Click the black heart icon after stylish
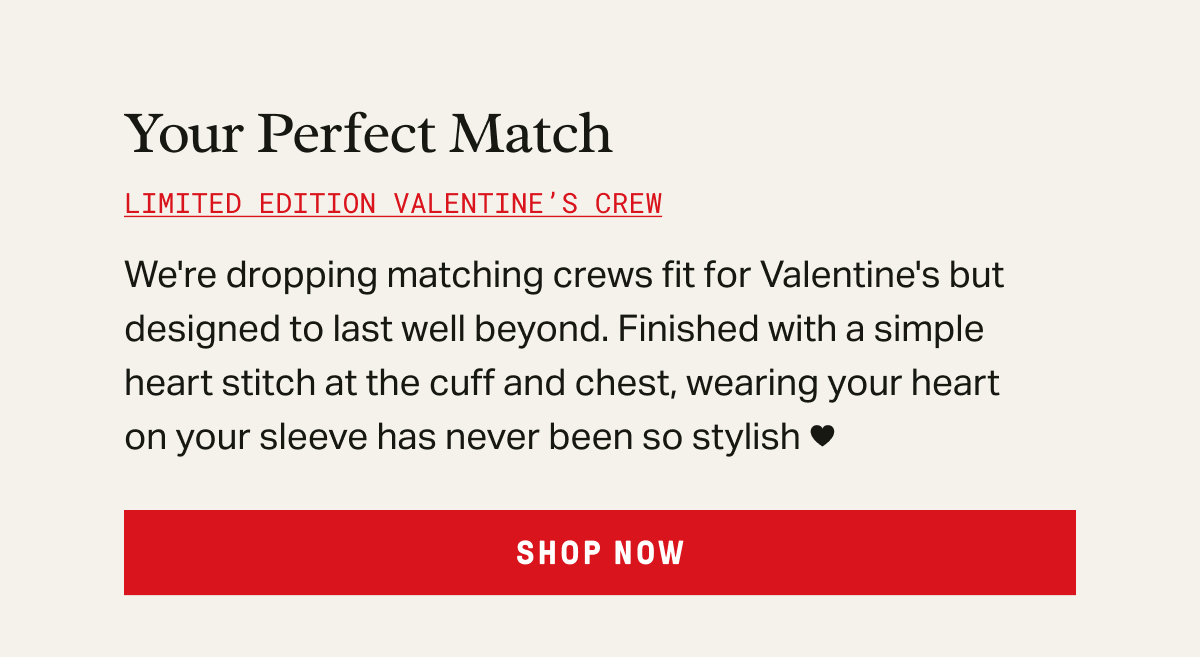 coord(822,436)
